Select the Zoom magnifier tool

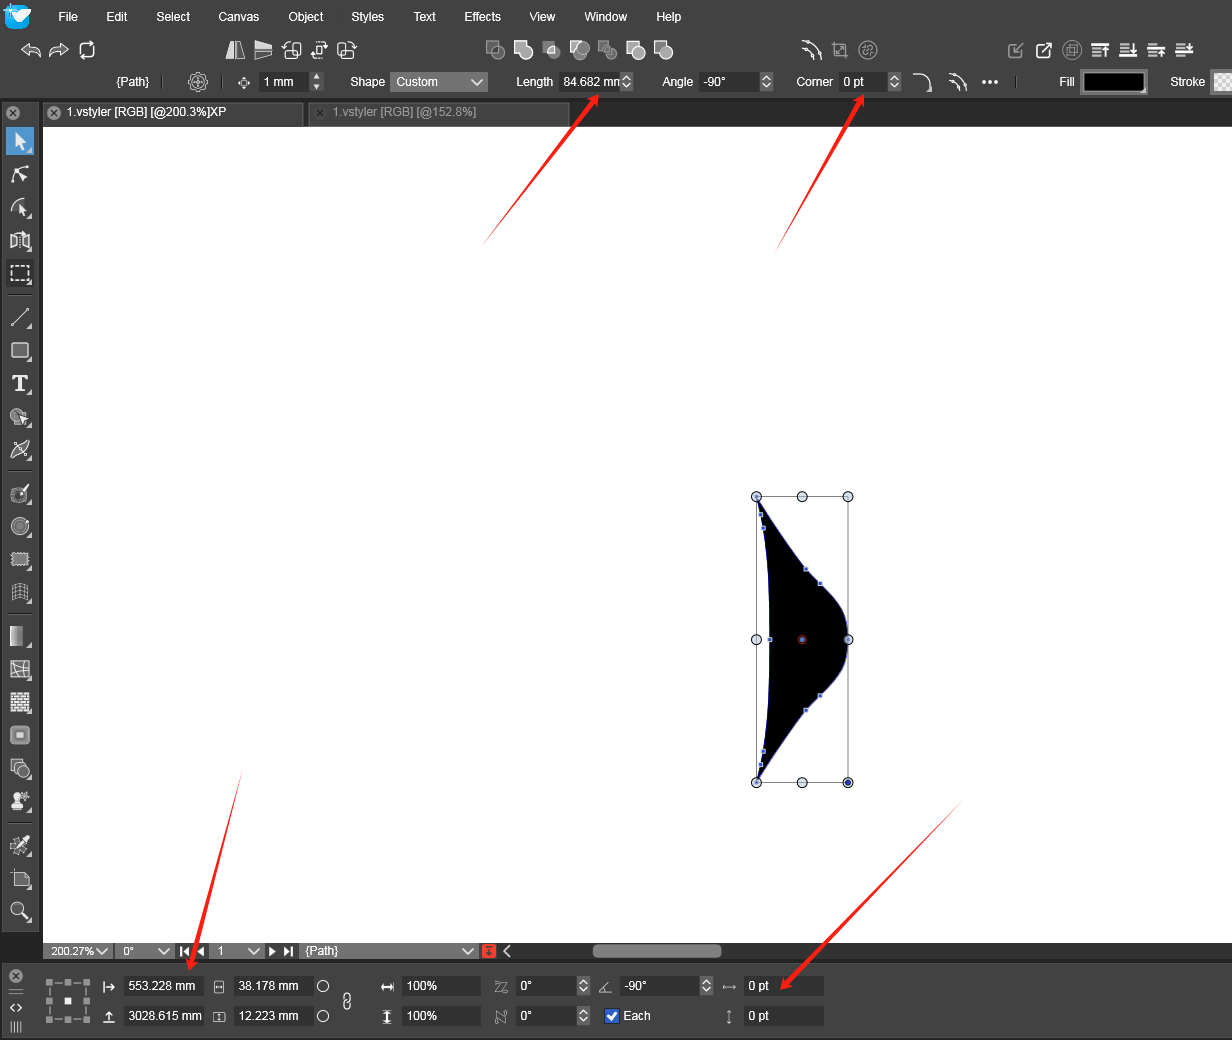click(20, 911)
